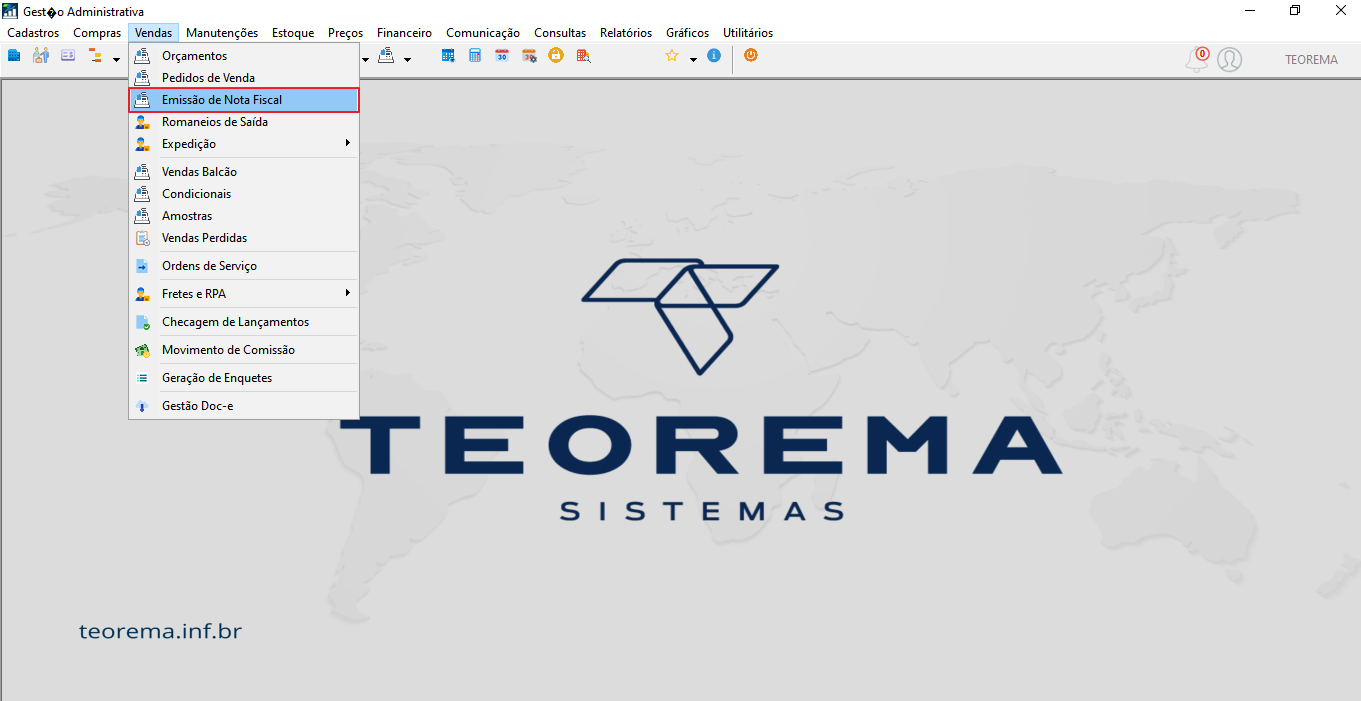This screenshot has width=1361, height=701.
Task: Open the Comunicação menu
Action: (x=483, y=33)
